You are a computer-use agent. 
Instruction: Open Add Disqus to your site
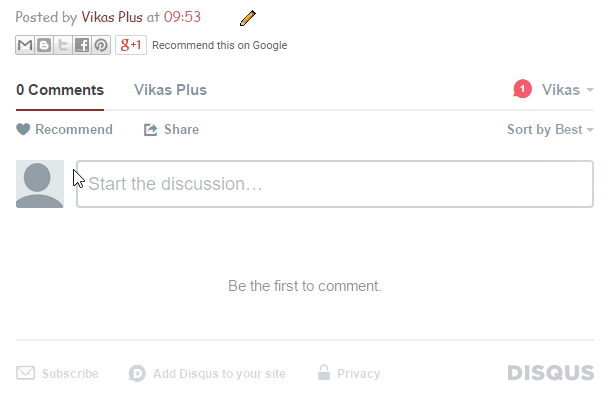click(207, 373)
